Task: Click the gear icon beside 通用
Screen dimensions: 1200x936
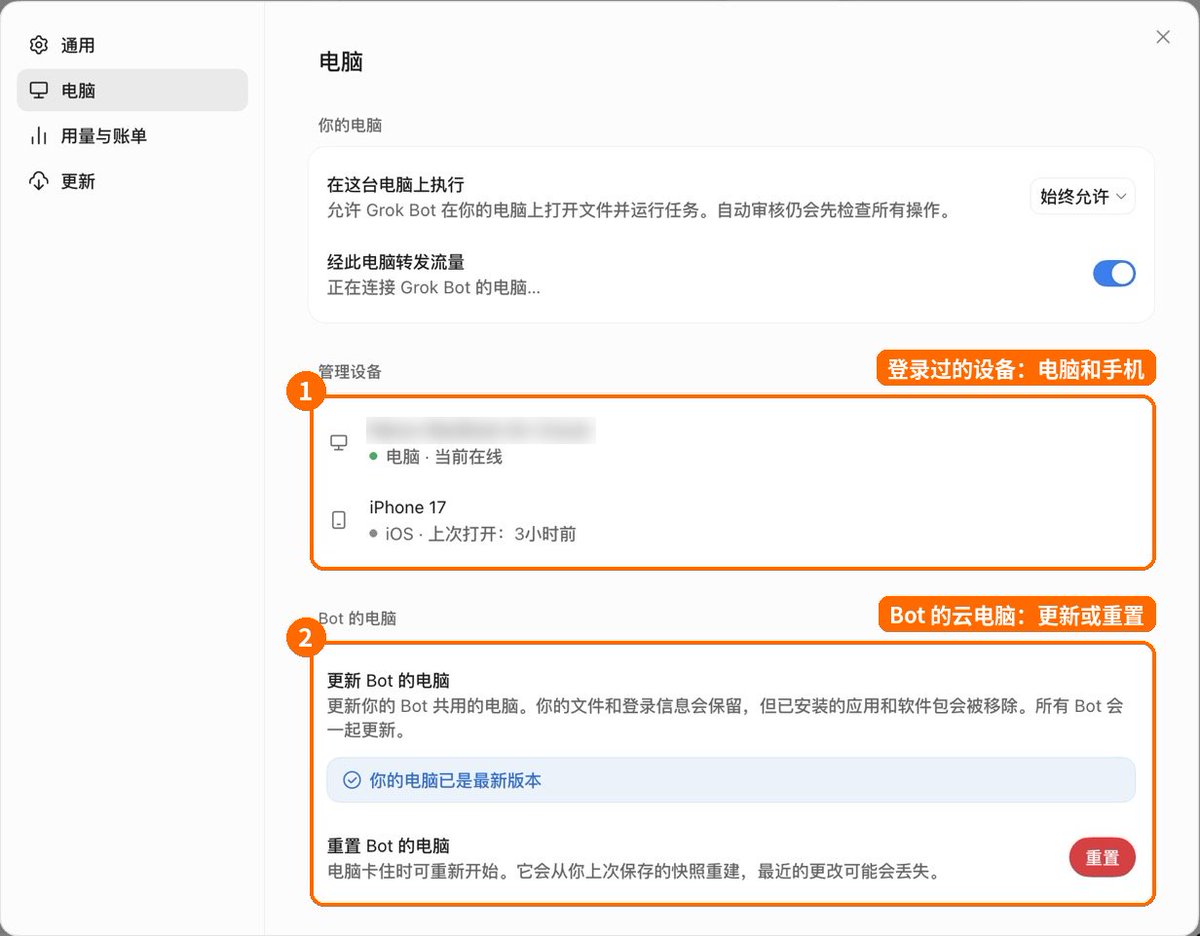Action: [39, 45]
